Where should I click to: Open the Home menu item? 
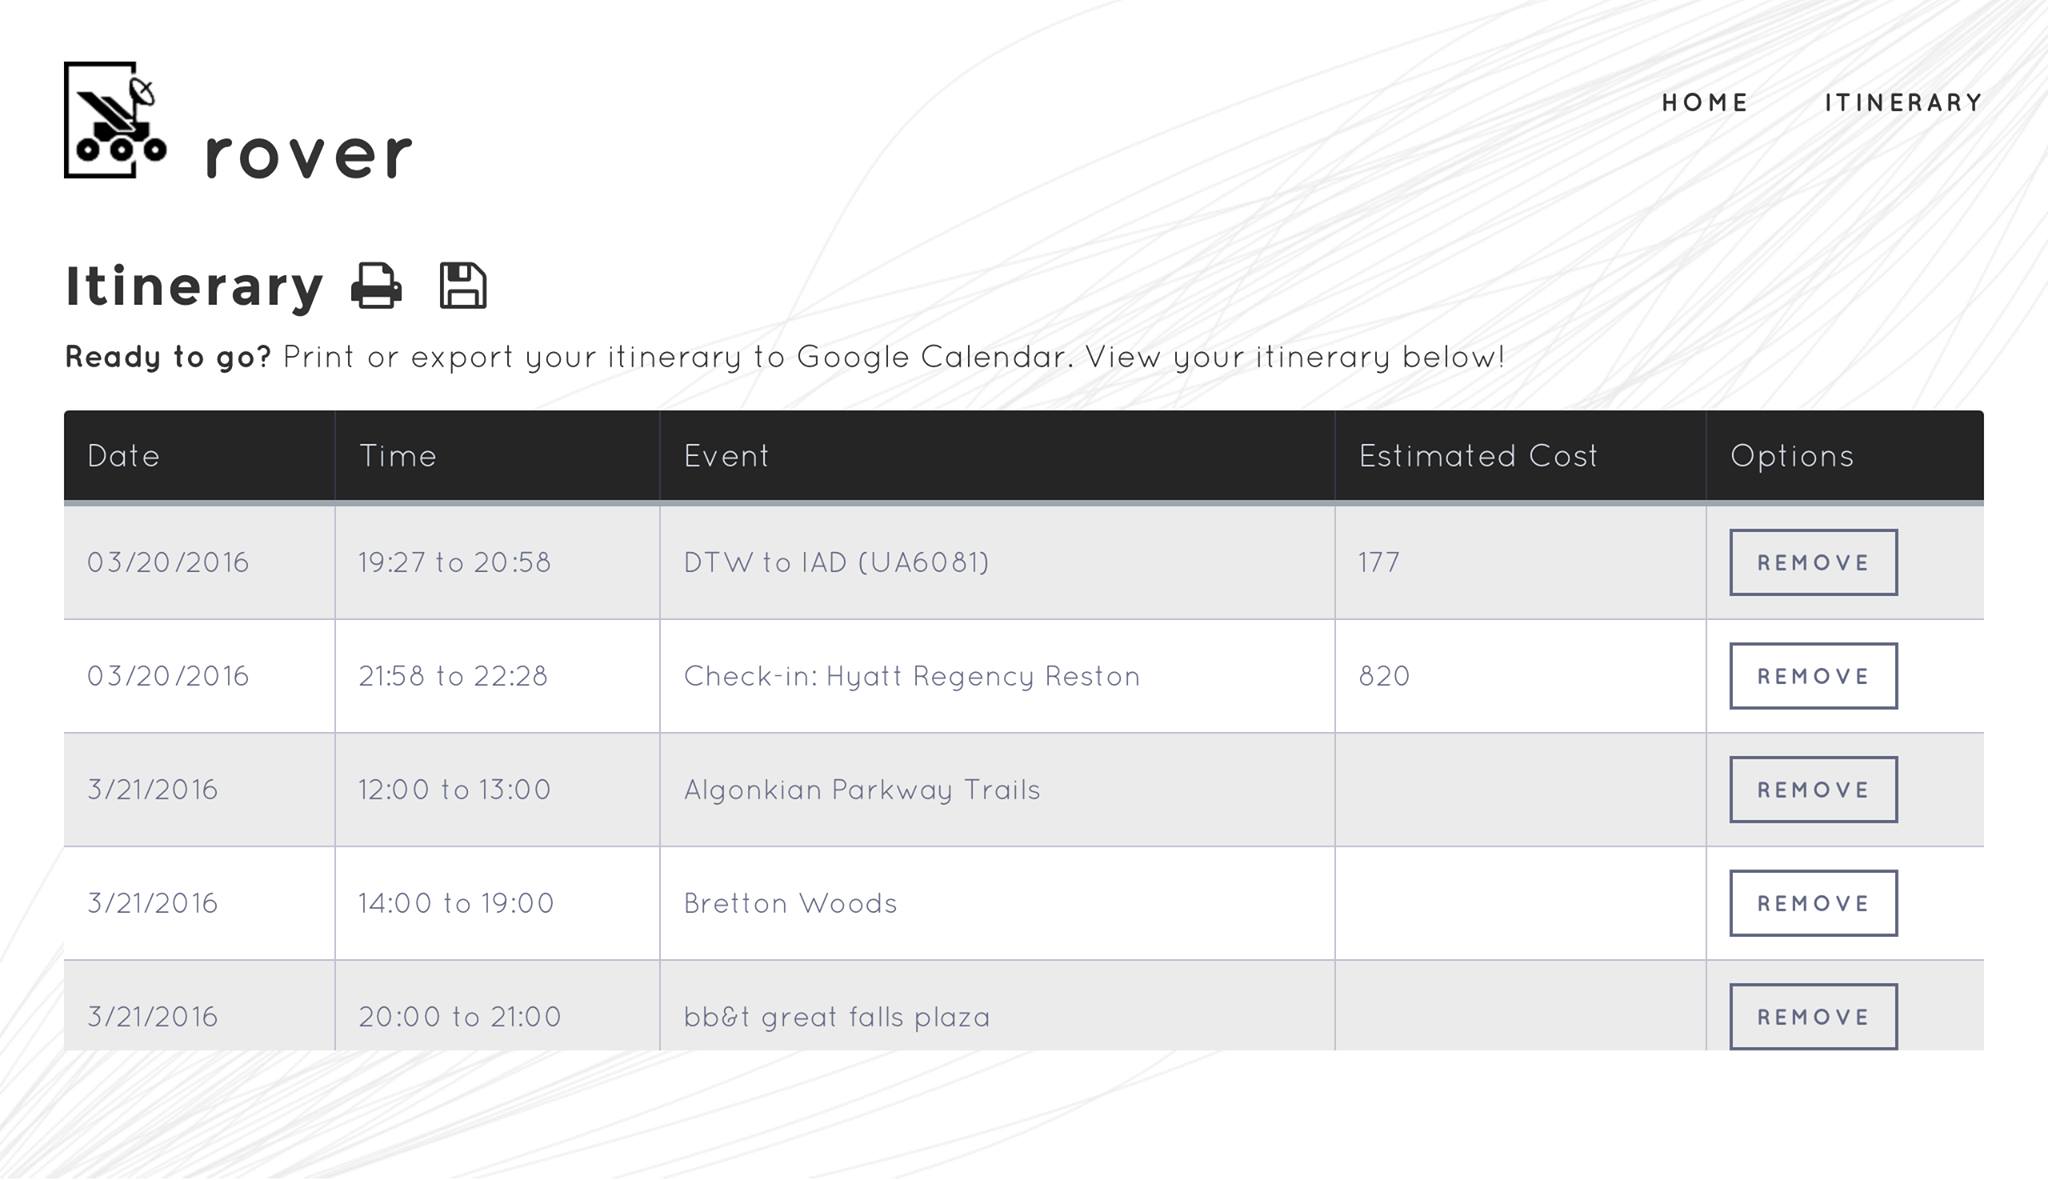pos(1705,103)
